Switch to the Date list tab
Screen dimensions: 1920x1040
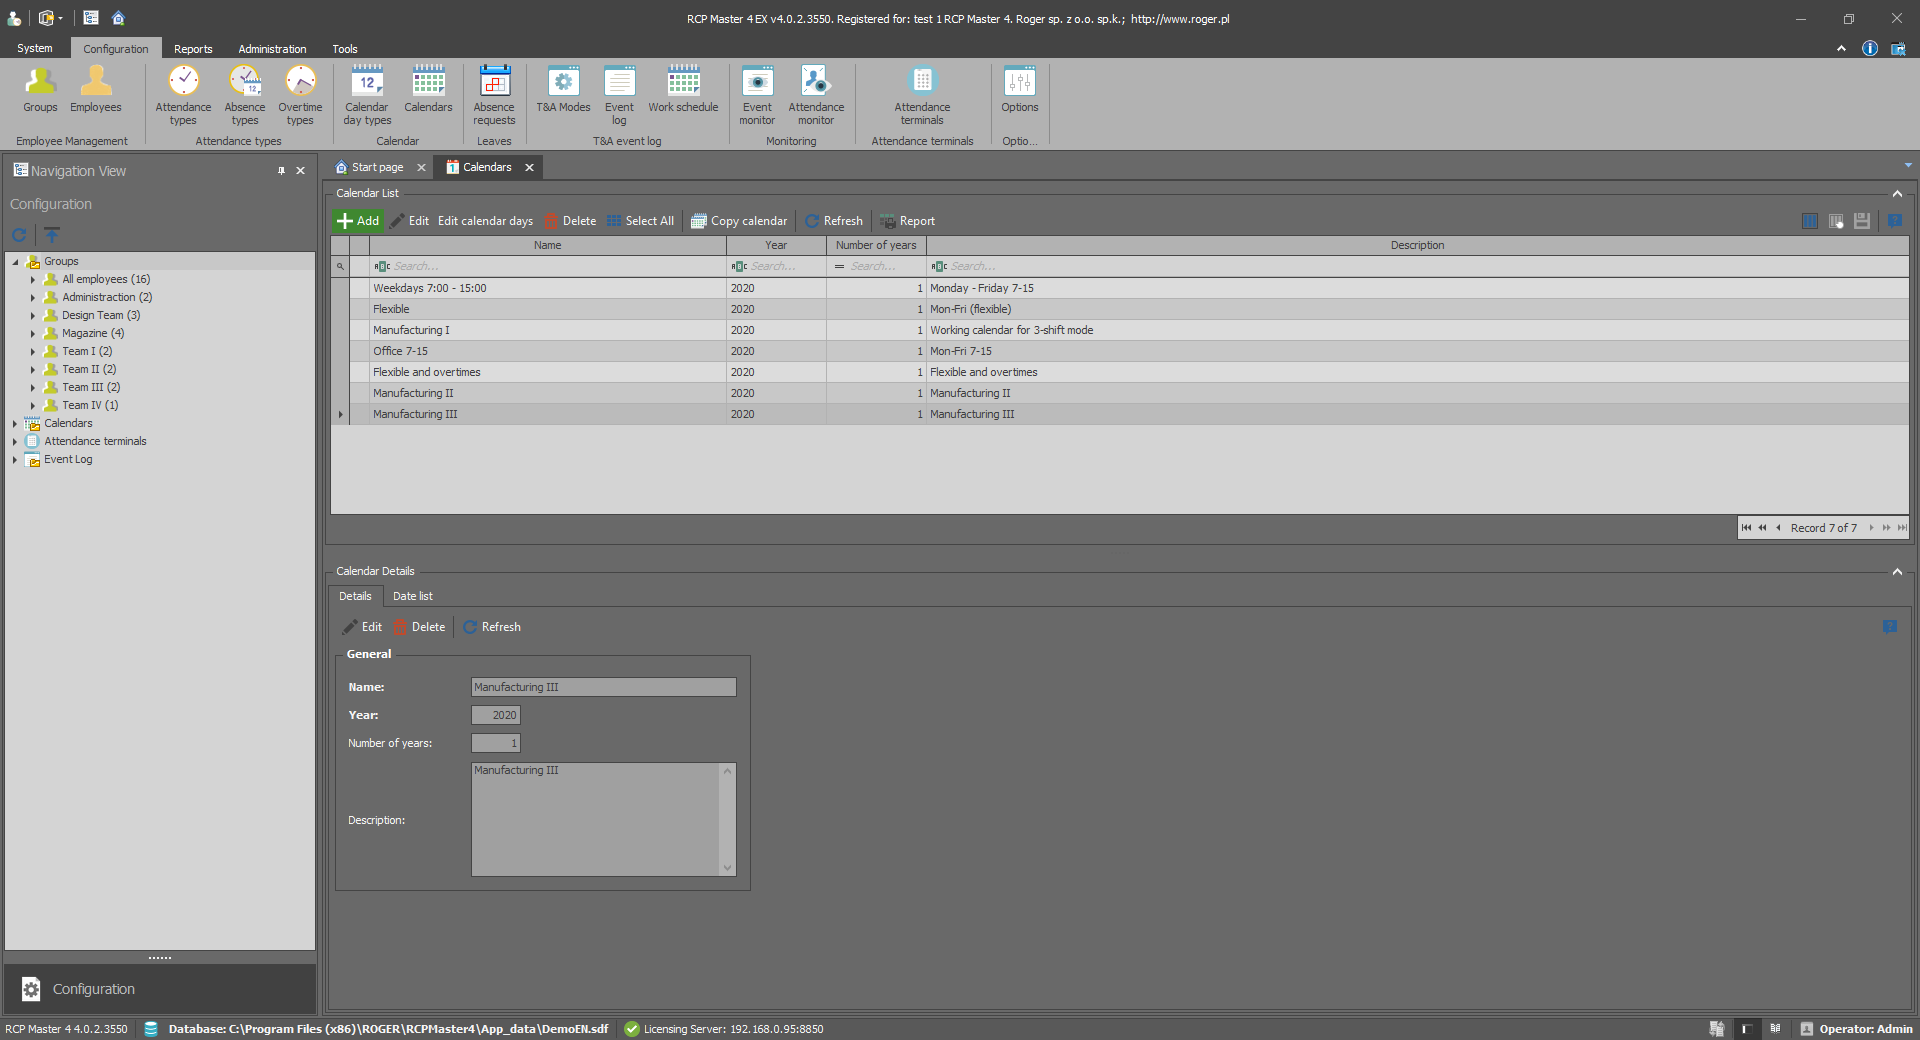(412, 596)
